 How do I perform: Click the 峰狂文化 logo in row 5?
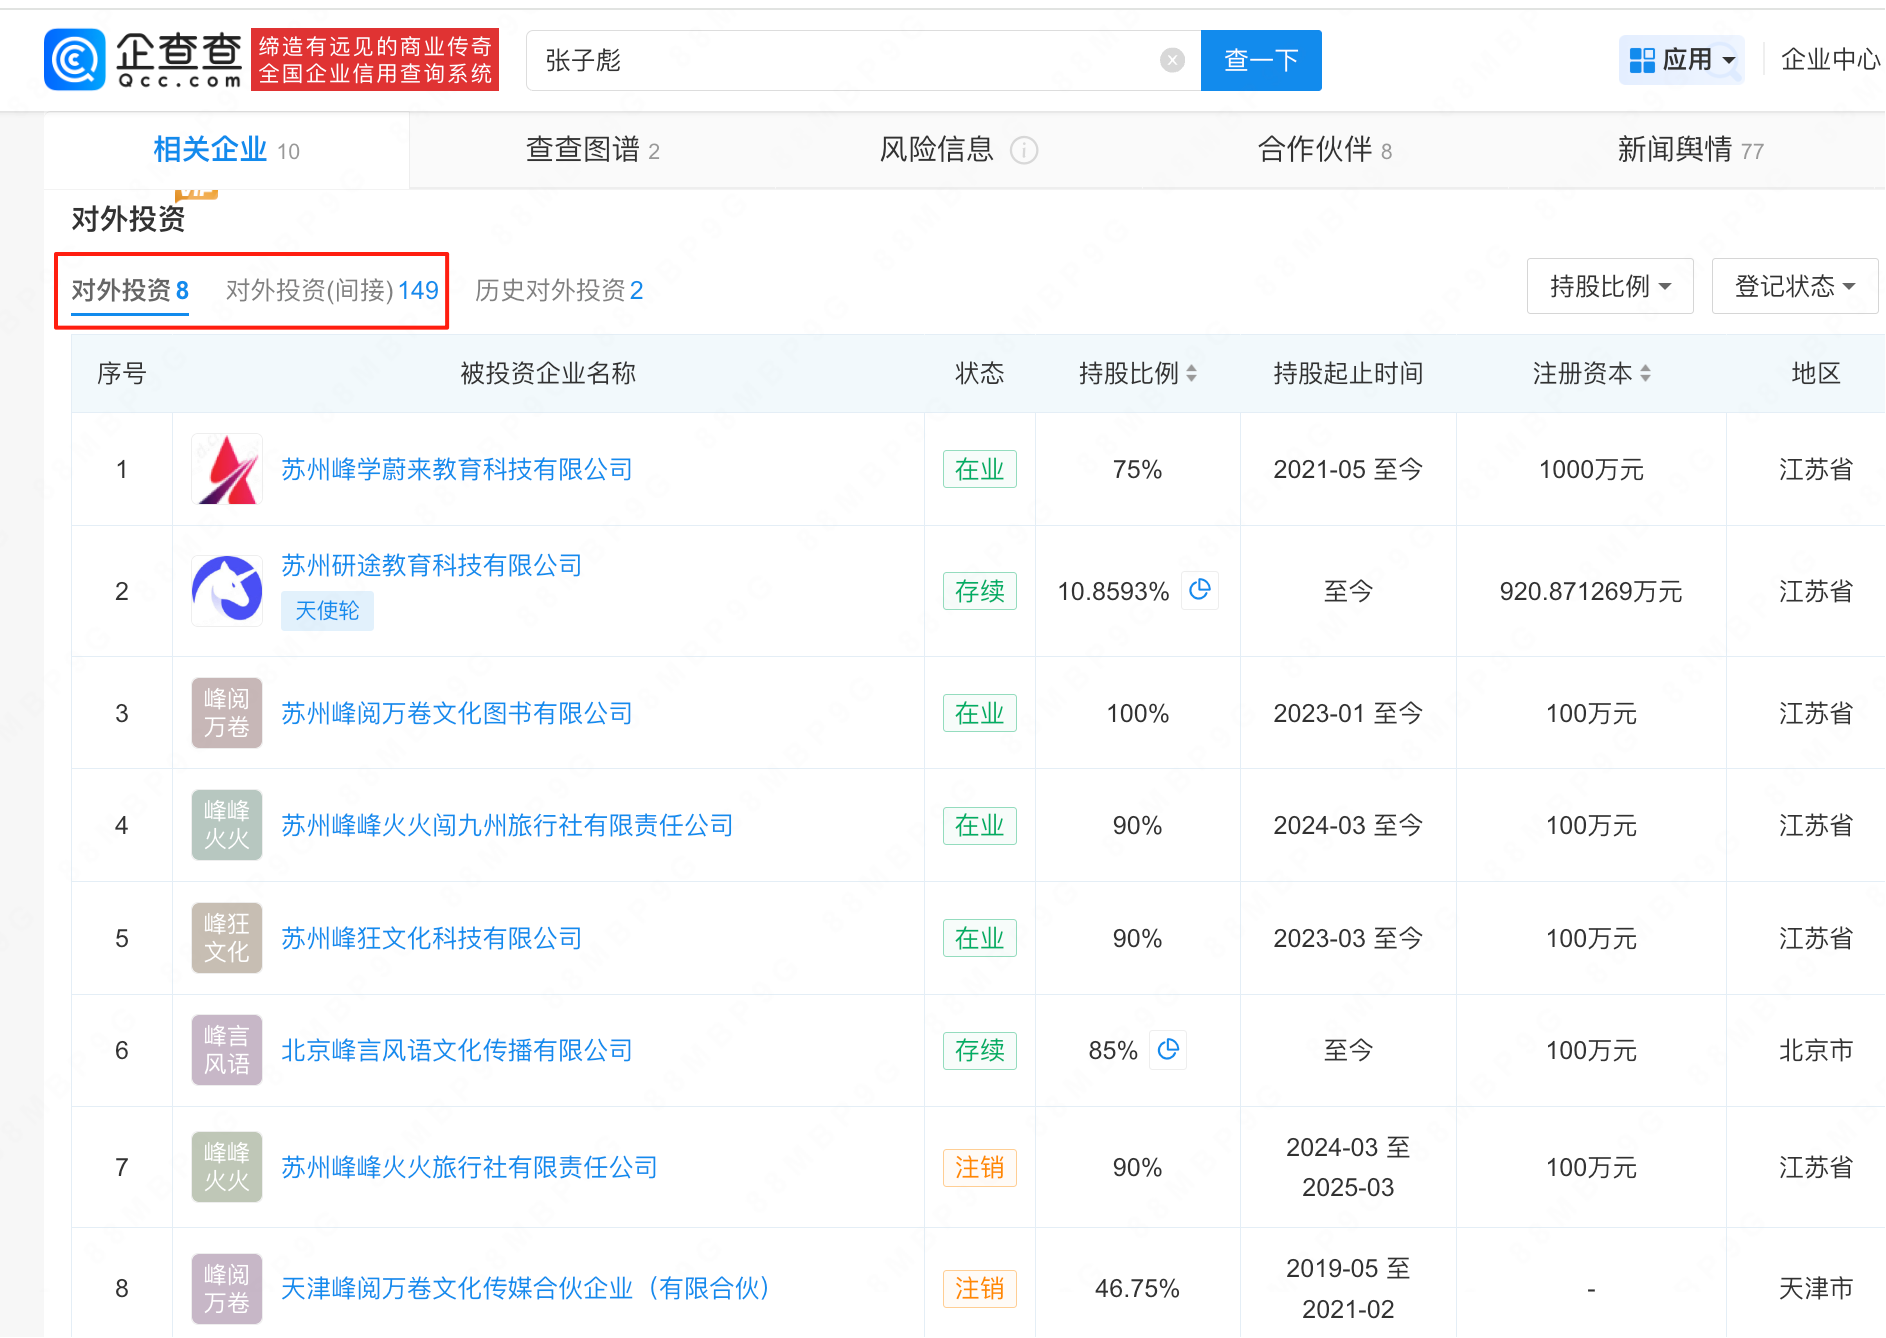pyautogui.click(x=227, y=938)
